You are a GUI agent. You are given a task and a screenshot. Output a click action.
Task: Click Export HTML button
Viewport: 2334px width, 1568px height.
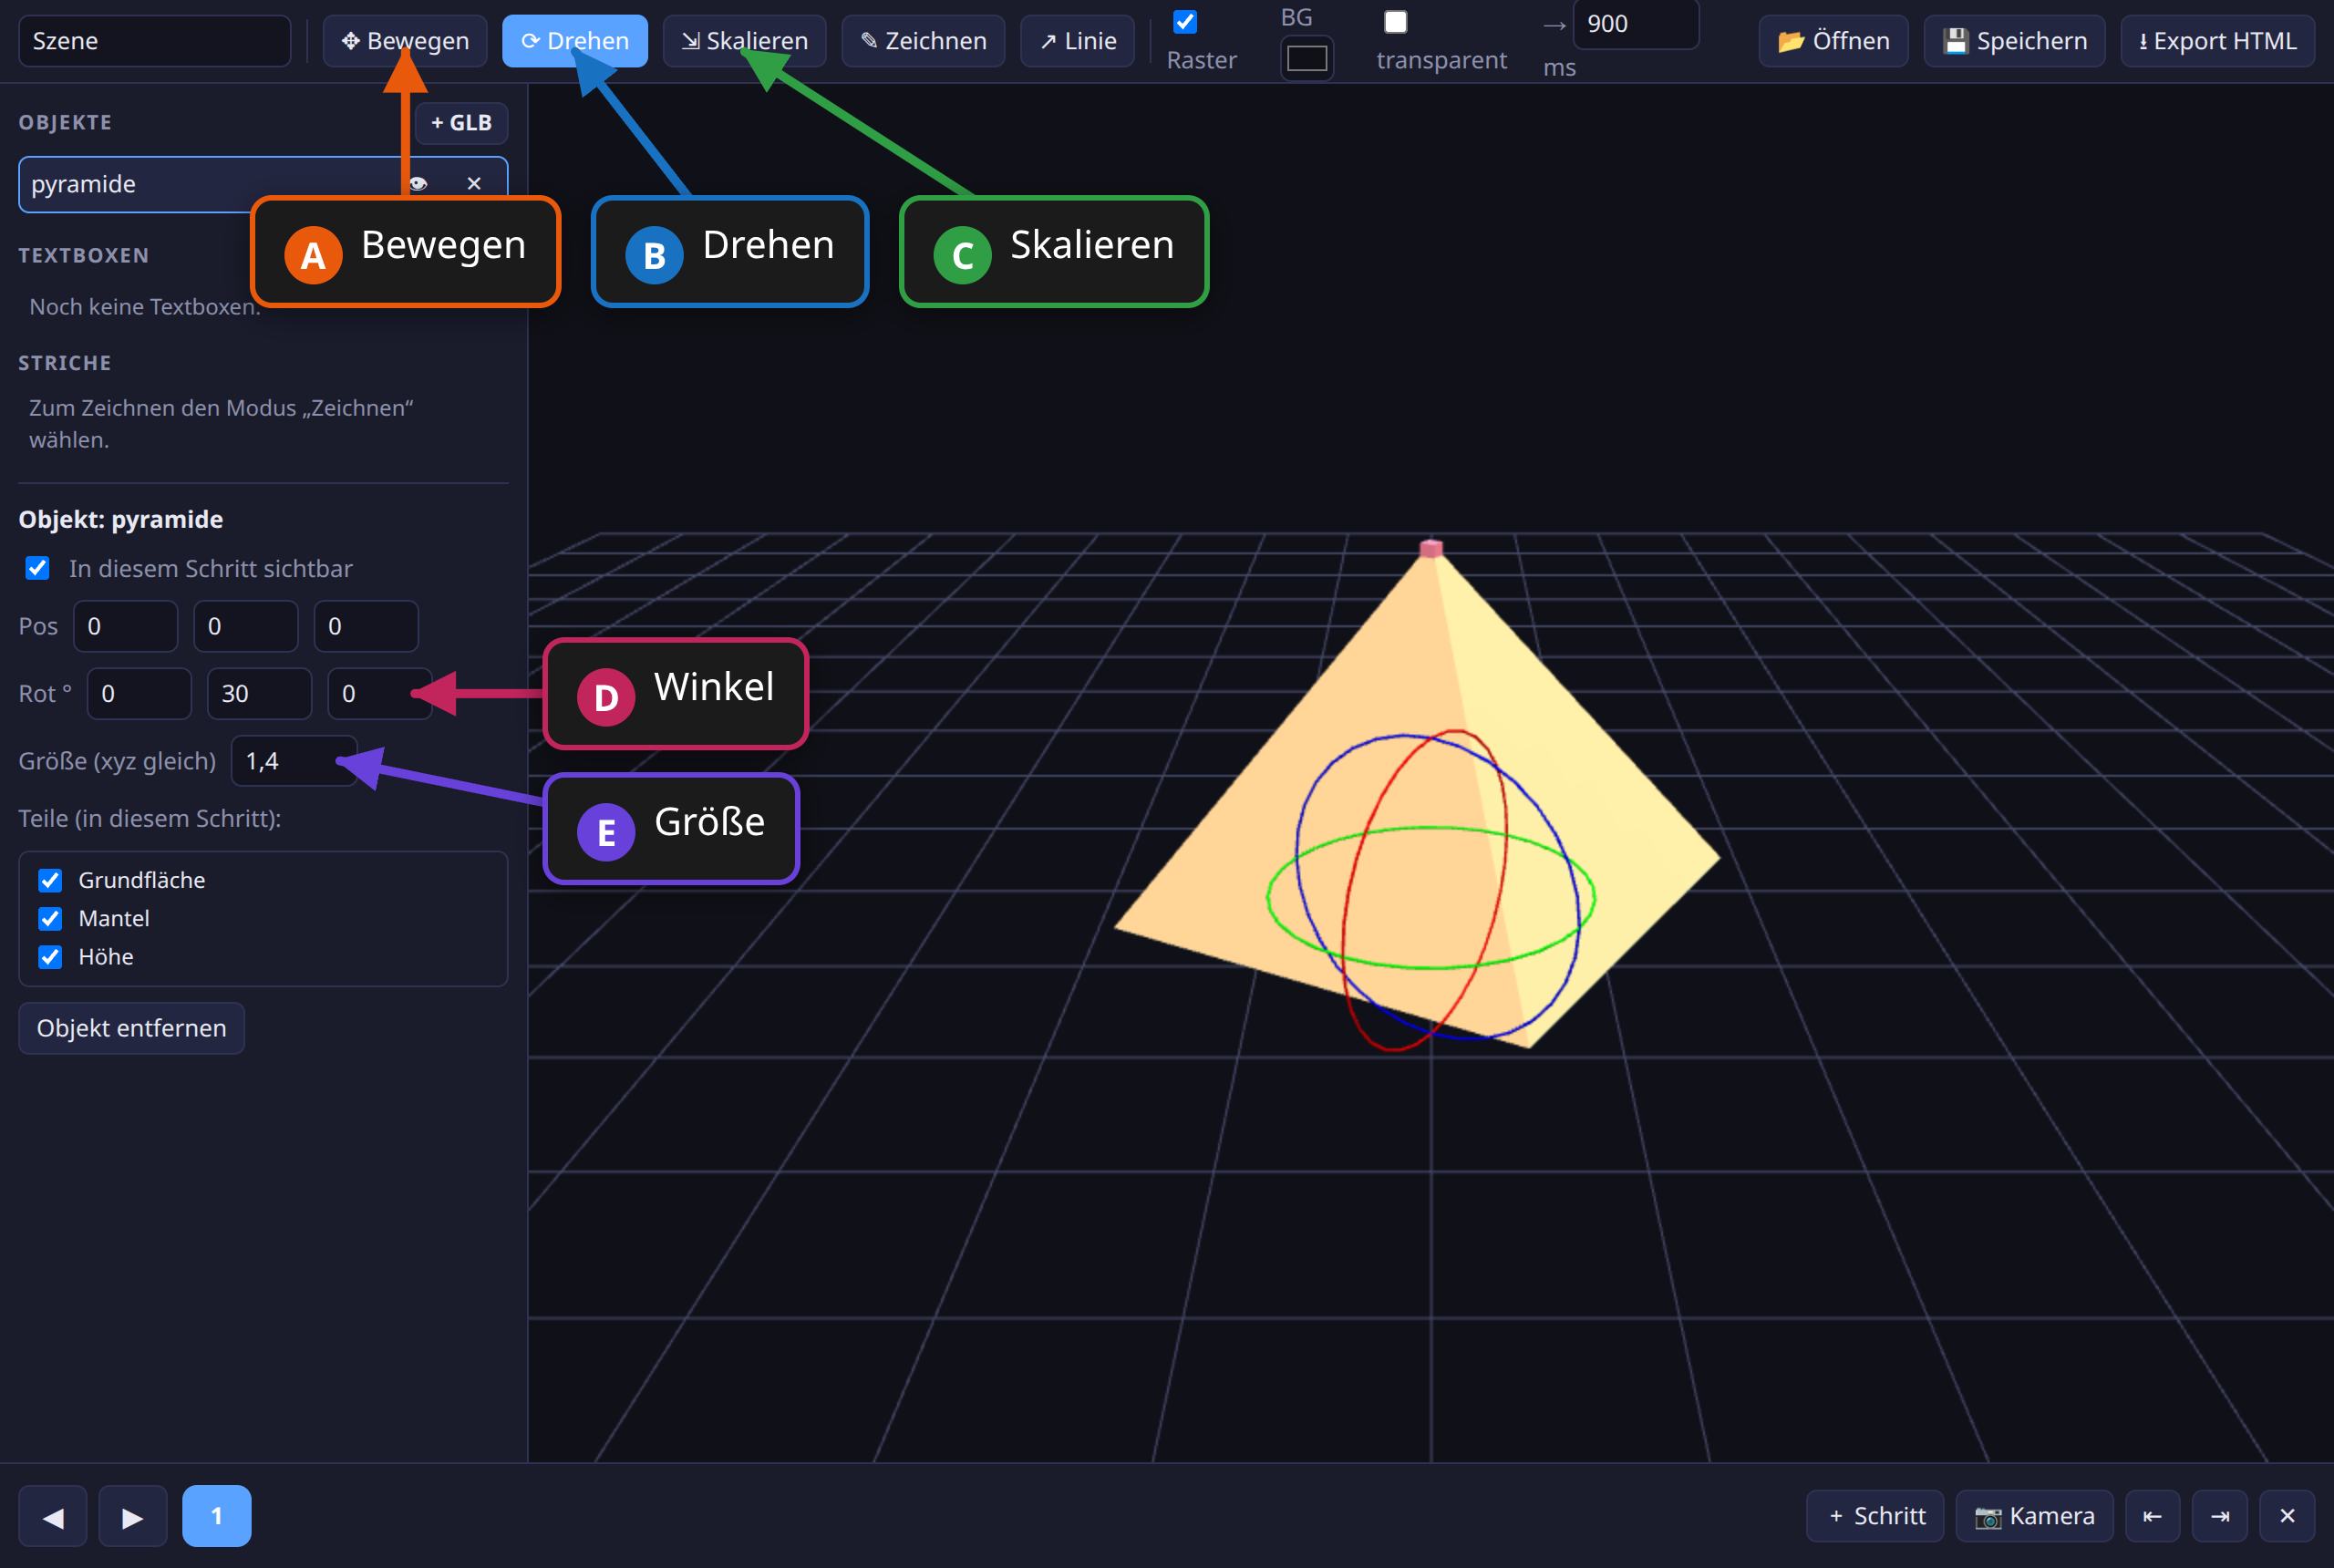2217,41
